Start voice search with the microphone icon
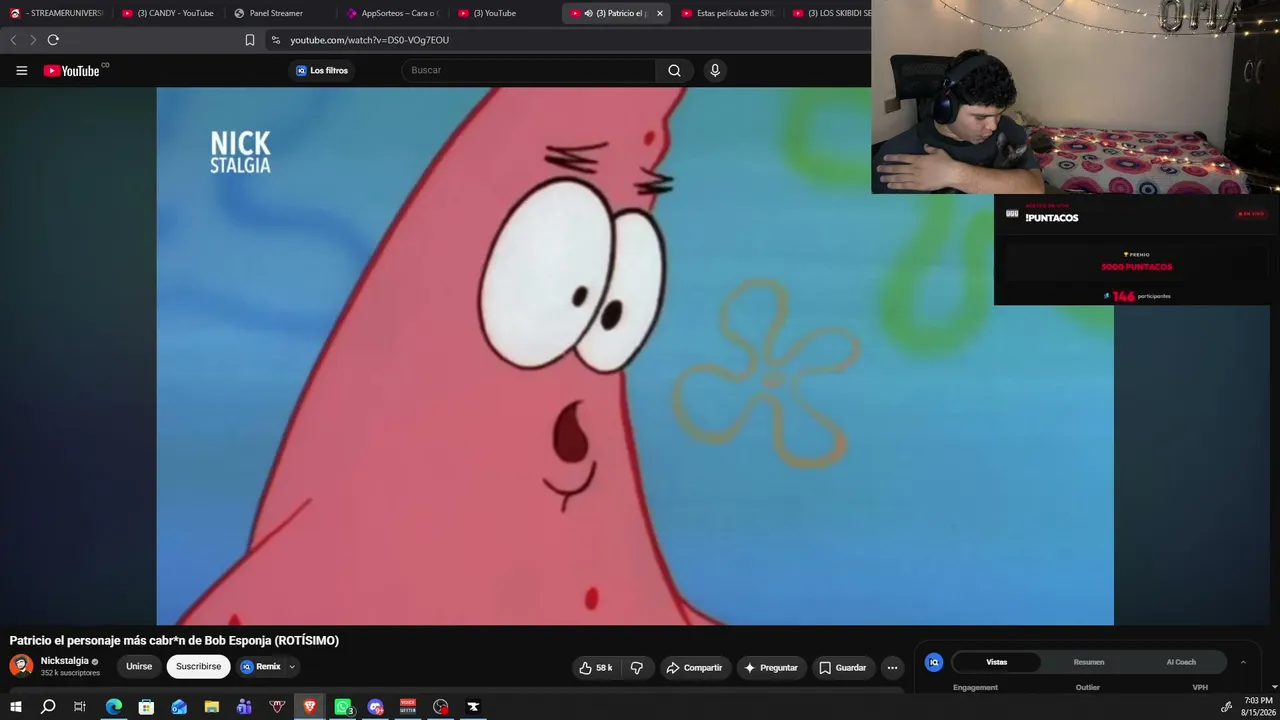 tap(714, 70)
